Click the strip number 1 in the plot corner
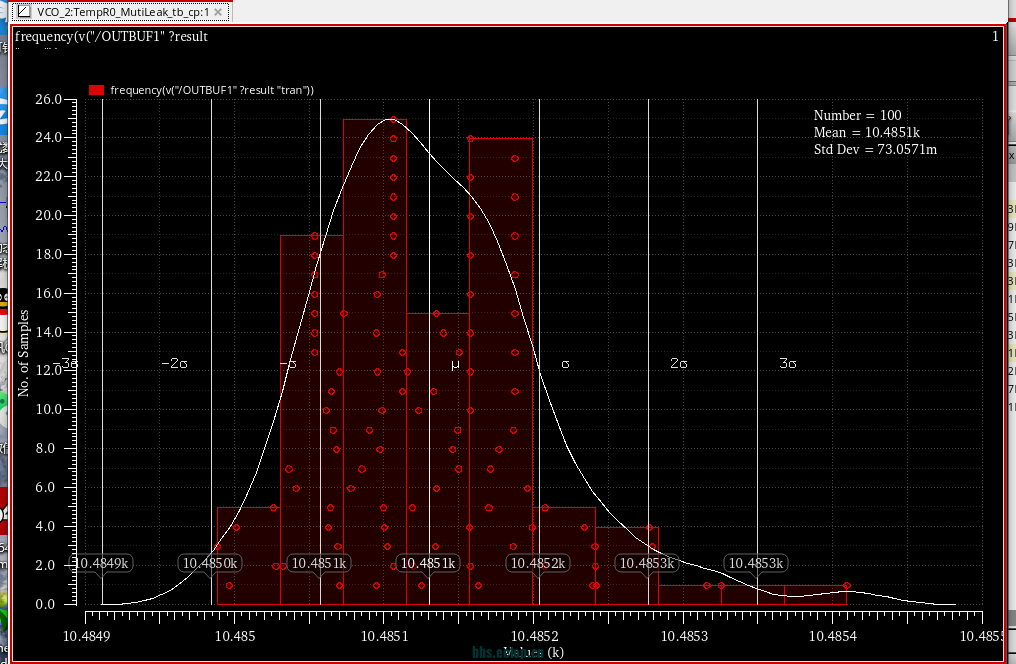Viewport: 1016px width, 664px height. click(995, 36)
